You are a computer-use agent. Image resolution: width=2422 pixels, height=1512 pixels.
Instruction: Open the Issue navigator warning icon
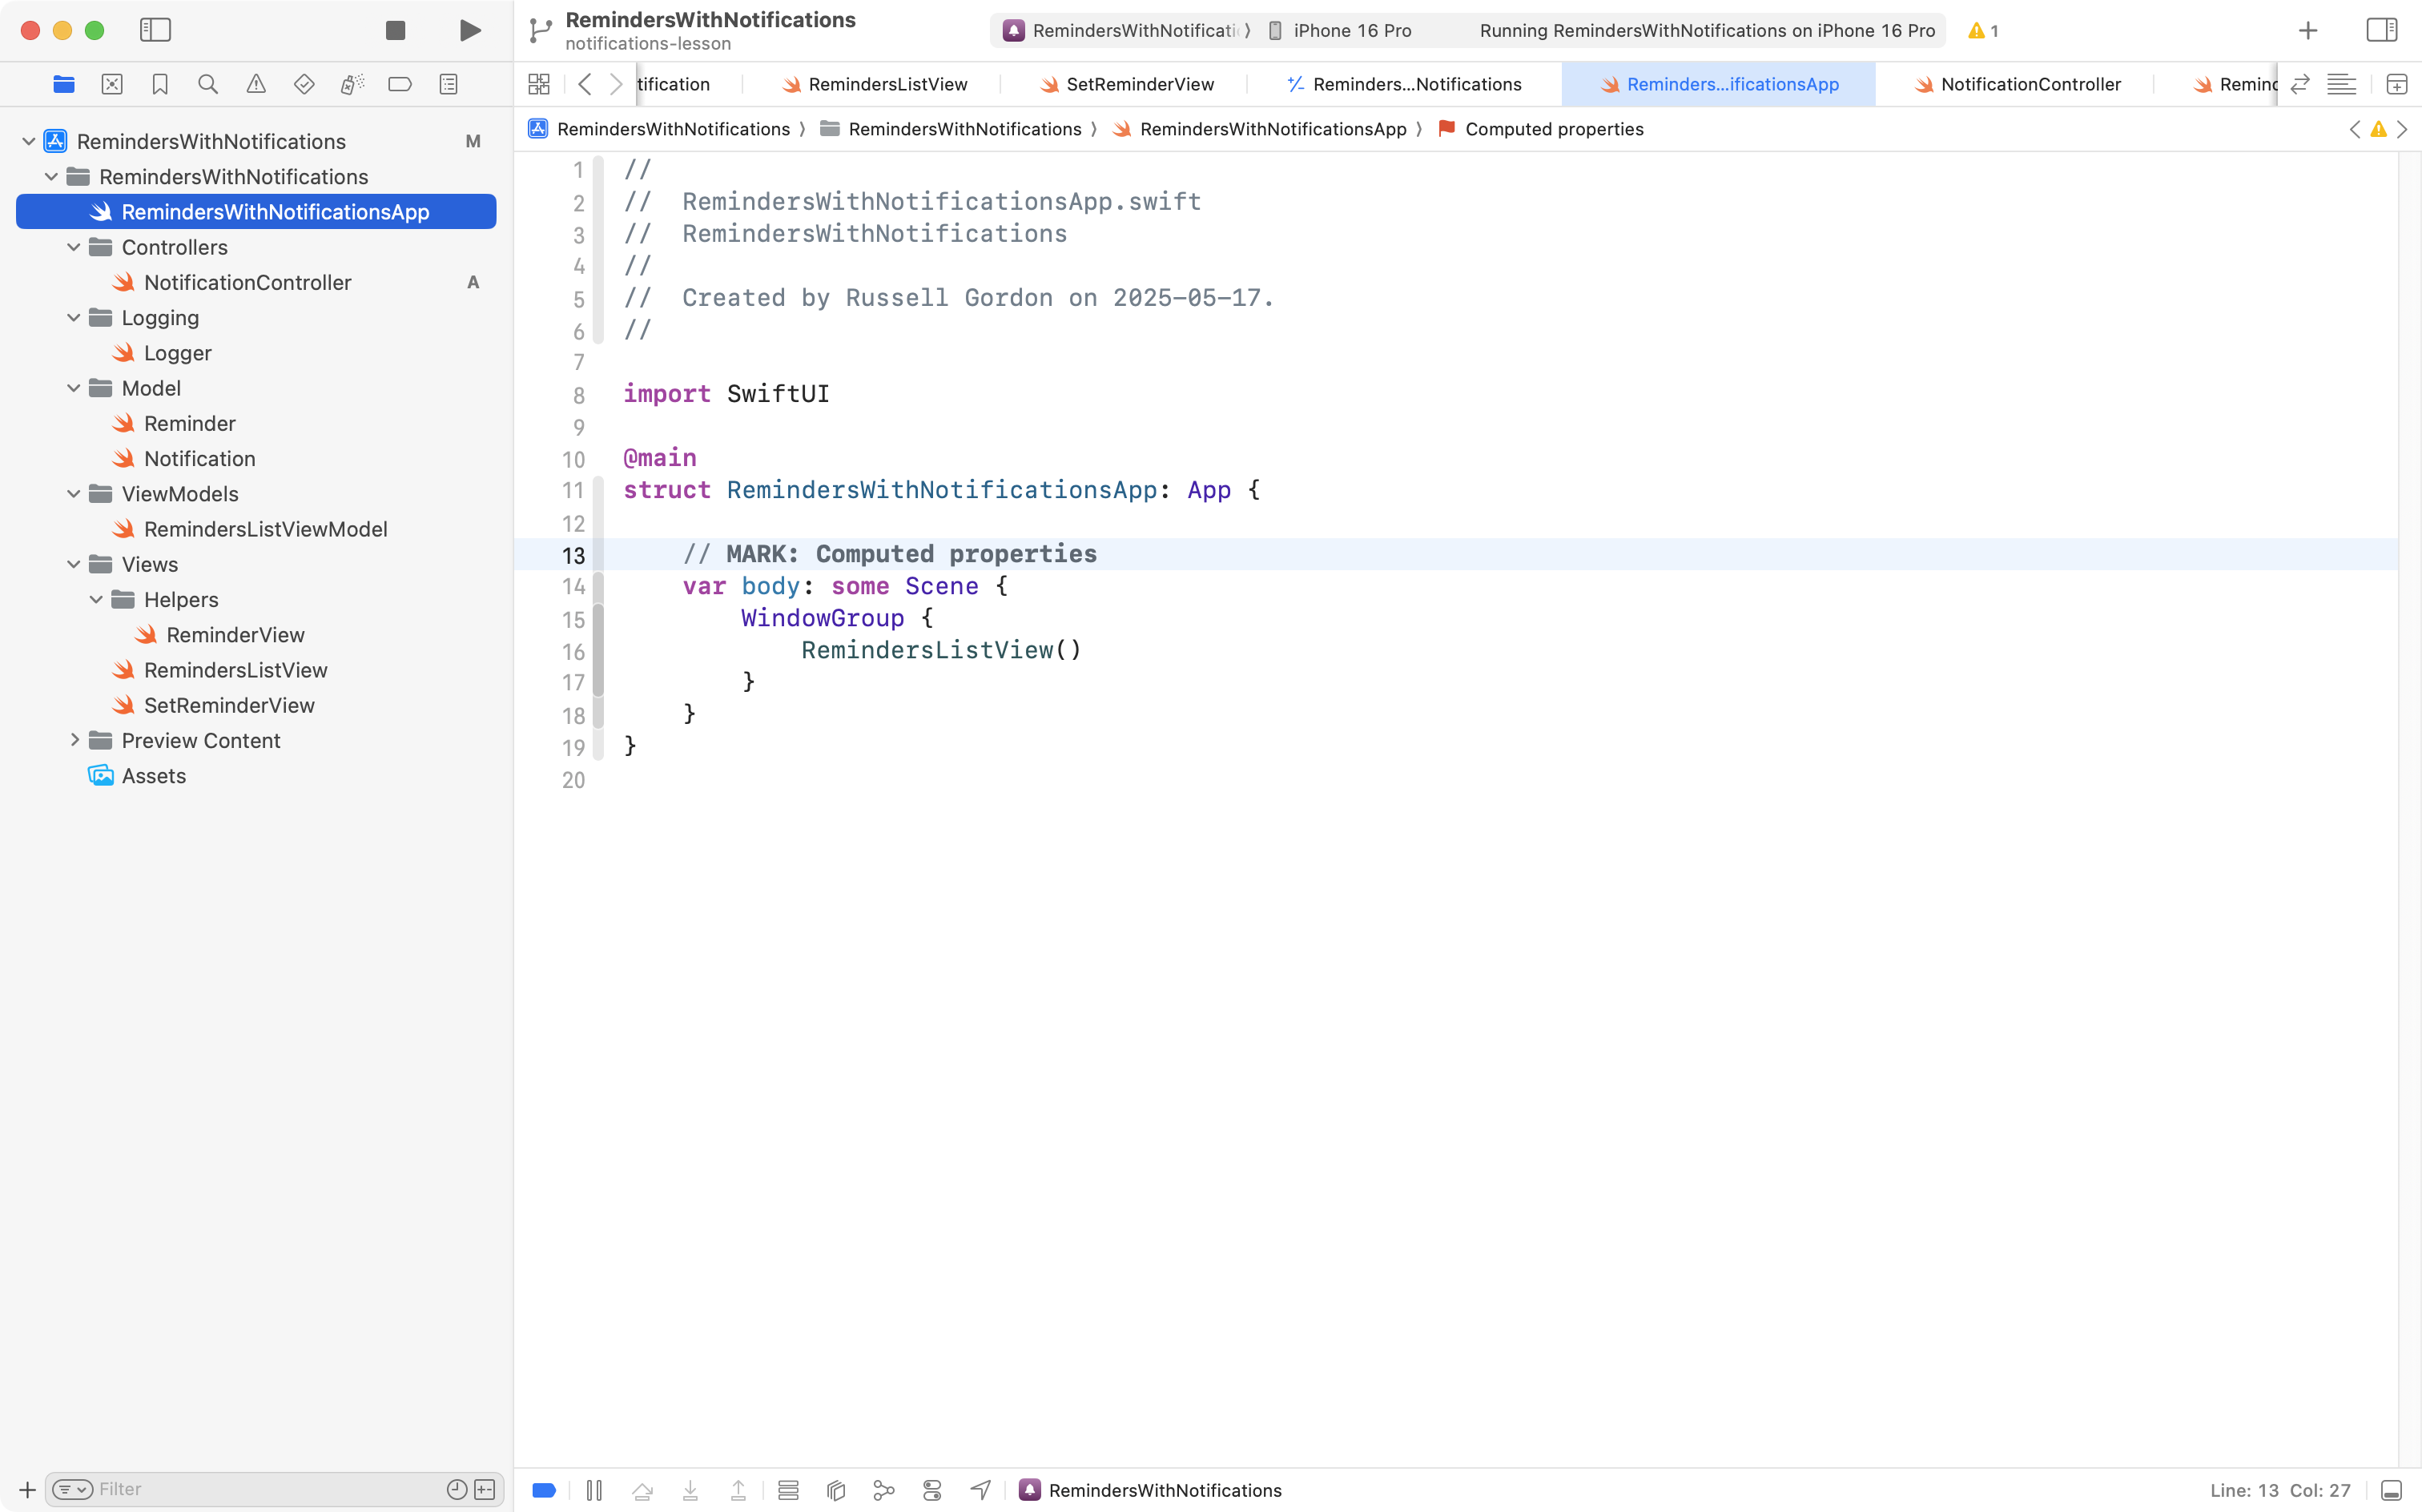(x=256, y=84)
